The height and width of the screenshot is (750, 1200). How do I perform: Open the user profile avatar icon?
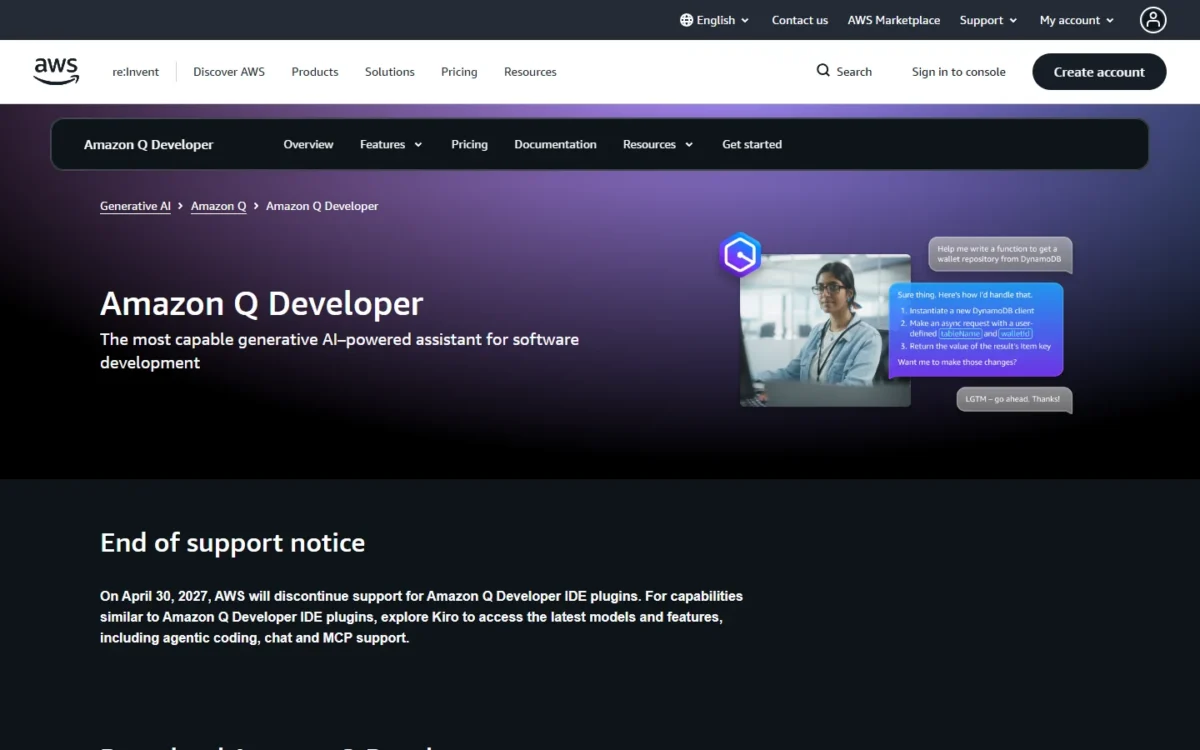[x=1153, y=20]
